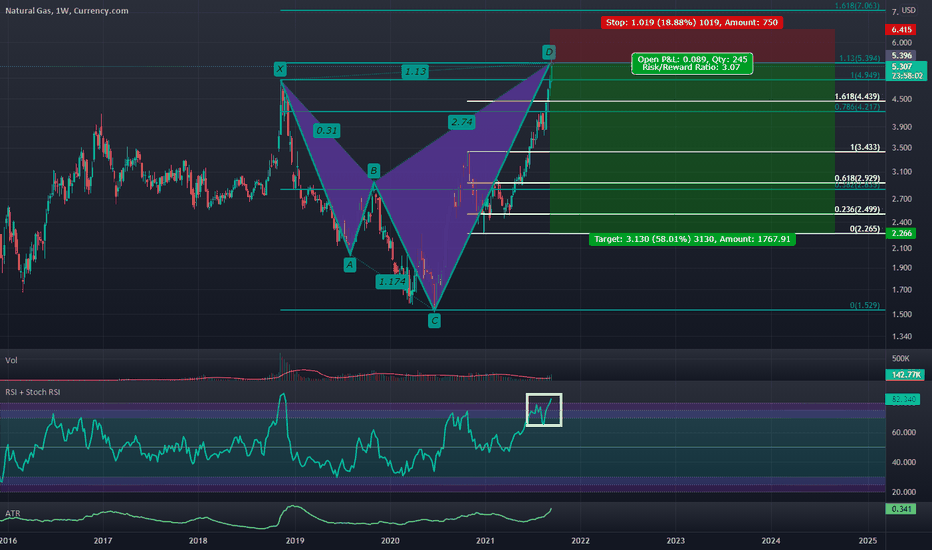Select the Open P&L Risk/Reward Ratio label
932x550 pixels.
click(692, 63)
